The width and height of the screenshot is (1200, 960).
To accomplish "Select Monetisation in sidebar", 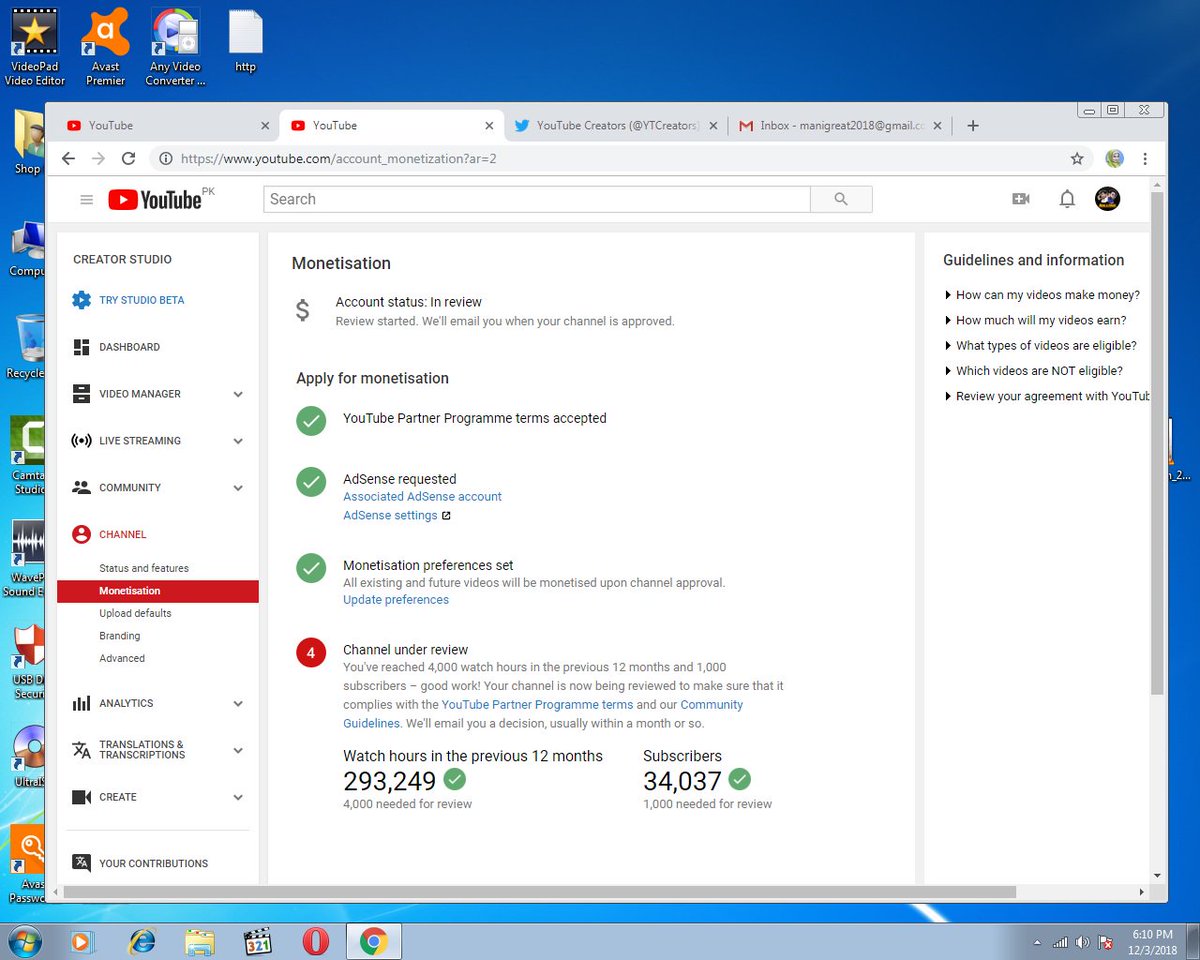I will pos(158,591).
